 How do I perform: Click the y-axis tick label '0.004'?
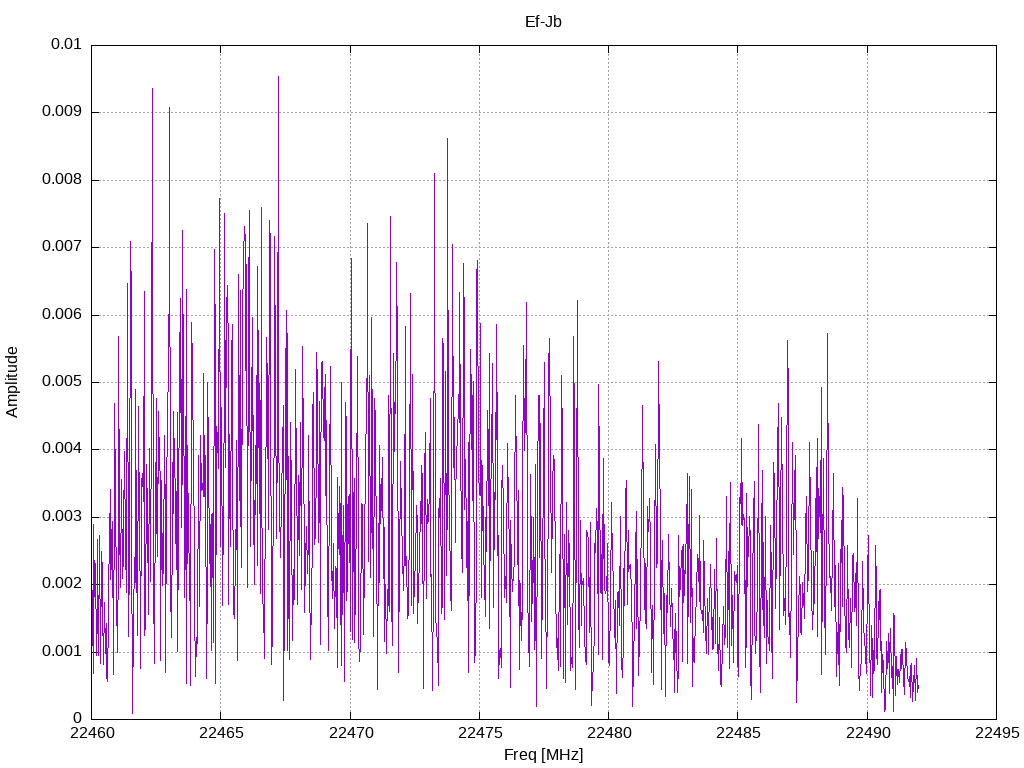click(62, 449)
